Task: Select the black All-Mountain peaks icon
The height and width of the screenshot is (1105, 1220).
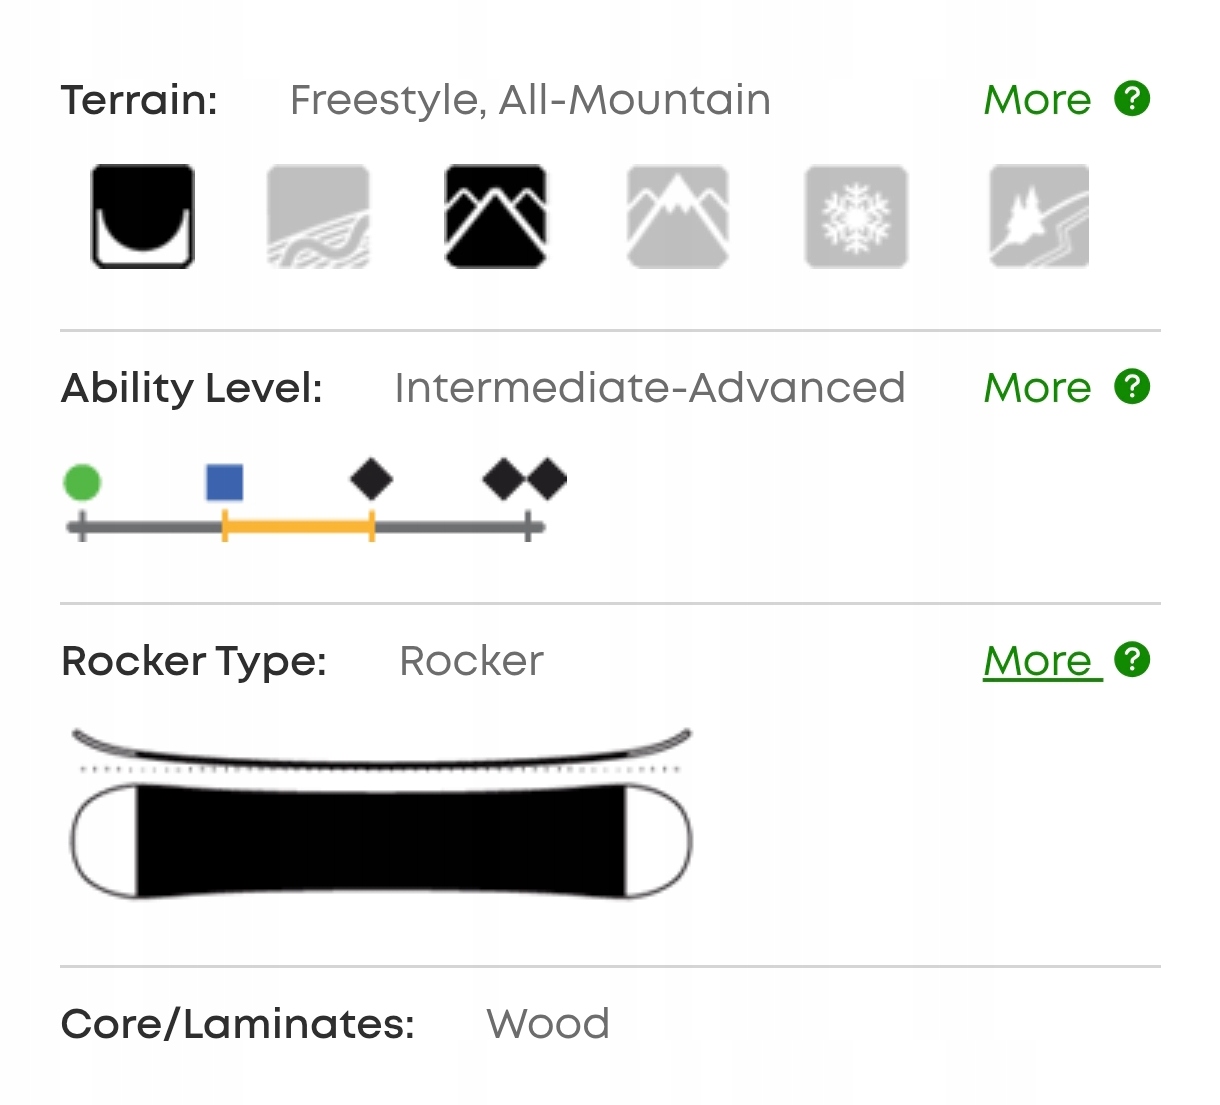Action: coord(495,217)
